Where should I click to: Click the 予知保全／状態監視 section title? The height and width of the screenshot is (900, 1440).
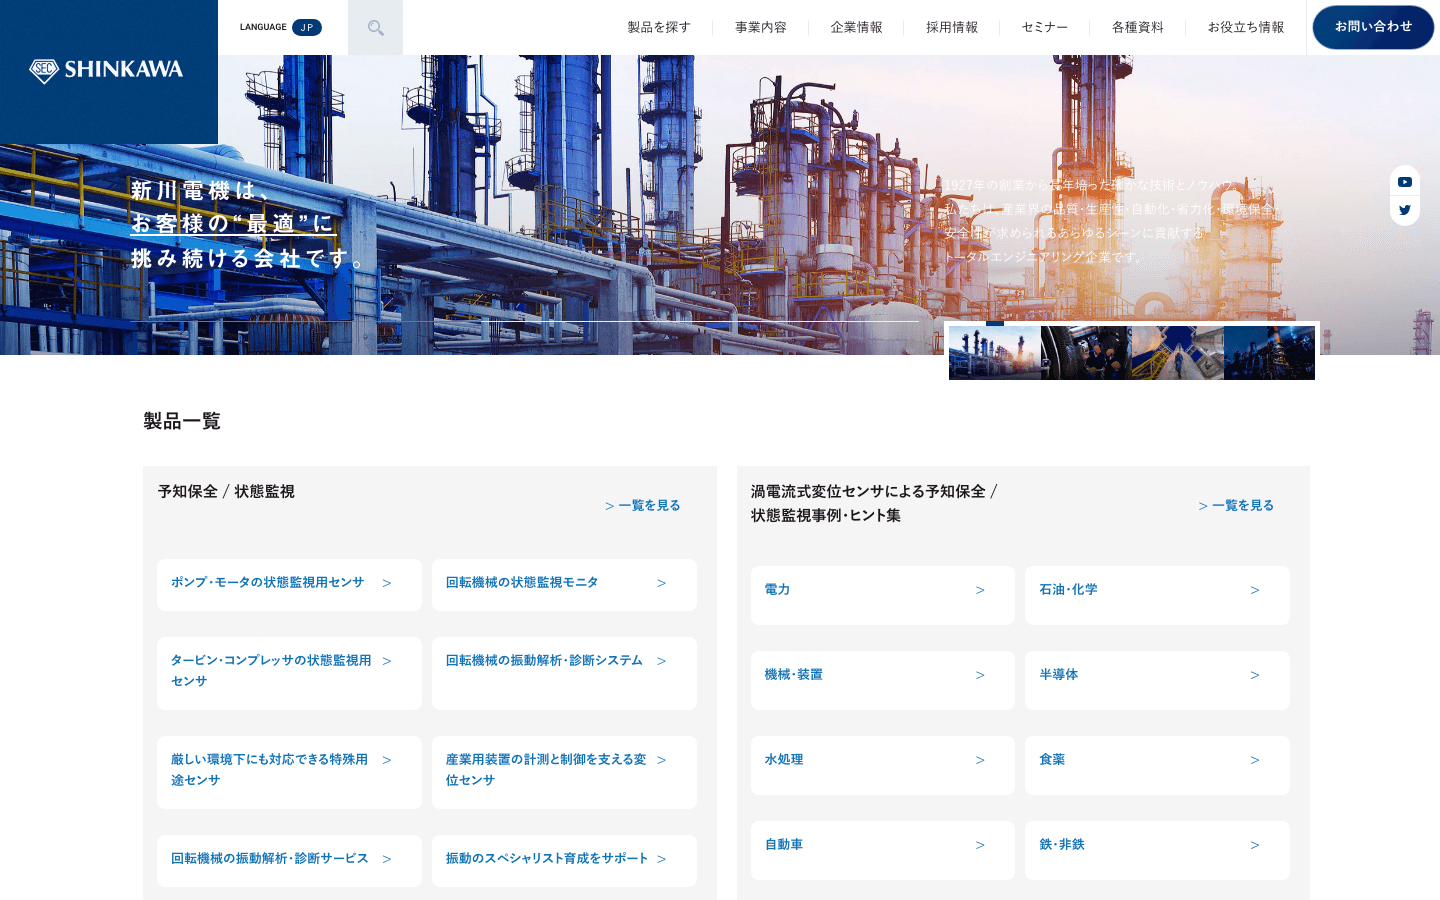click(226, 492)
